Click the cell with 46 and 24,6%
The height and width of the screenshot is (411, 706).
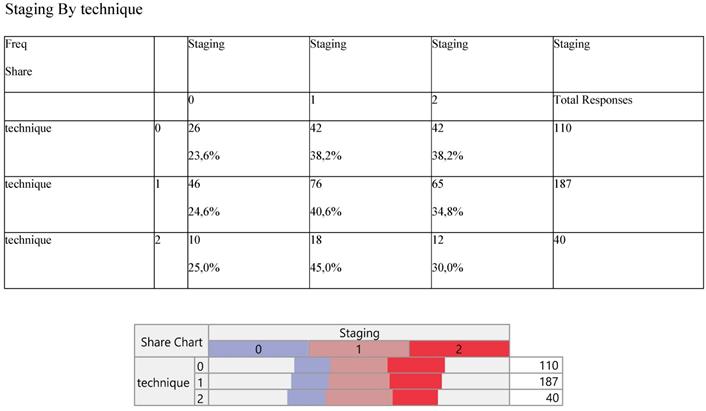[x=248, y=204]
